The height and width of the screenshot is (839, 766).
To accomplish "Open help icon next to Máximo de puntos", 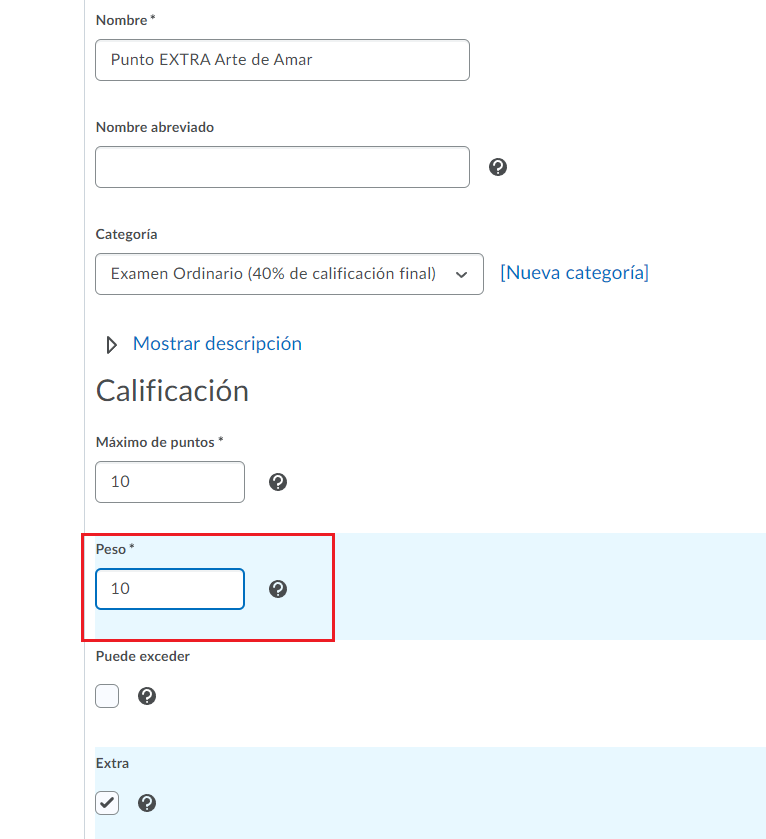I will click(x=279, y=482).
